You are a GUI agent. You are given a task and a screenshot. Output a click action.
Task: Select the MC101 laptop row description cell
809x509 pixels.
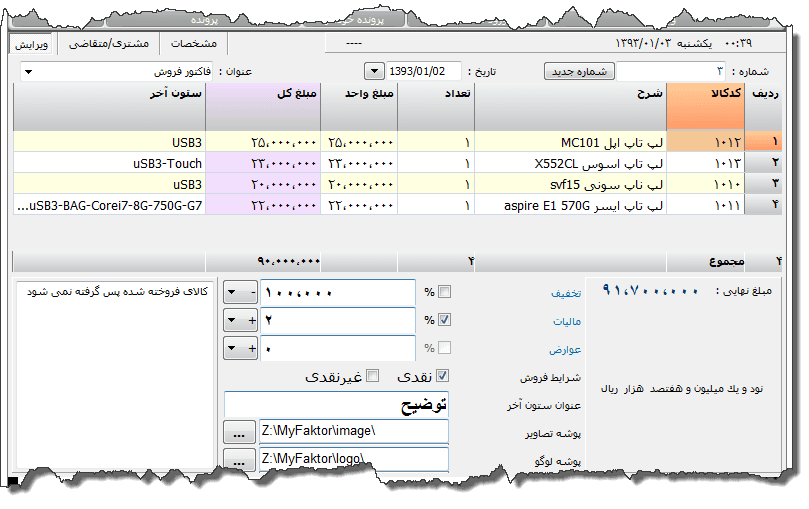point(570,142)
